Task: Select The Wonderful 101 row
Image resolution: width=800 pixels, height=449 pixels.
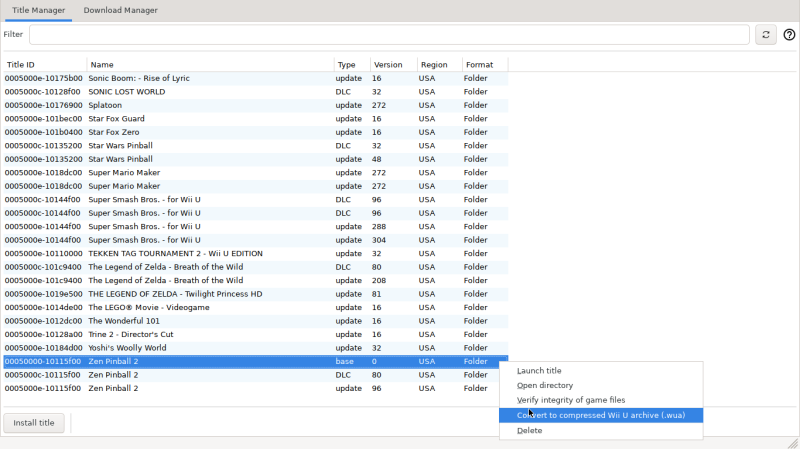Action: pyautogui.click(x=256, y=321)
